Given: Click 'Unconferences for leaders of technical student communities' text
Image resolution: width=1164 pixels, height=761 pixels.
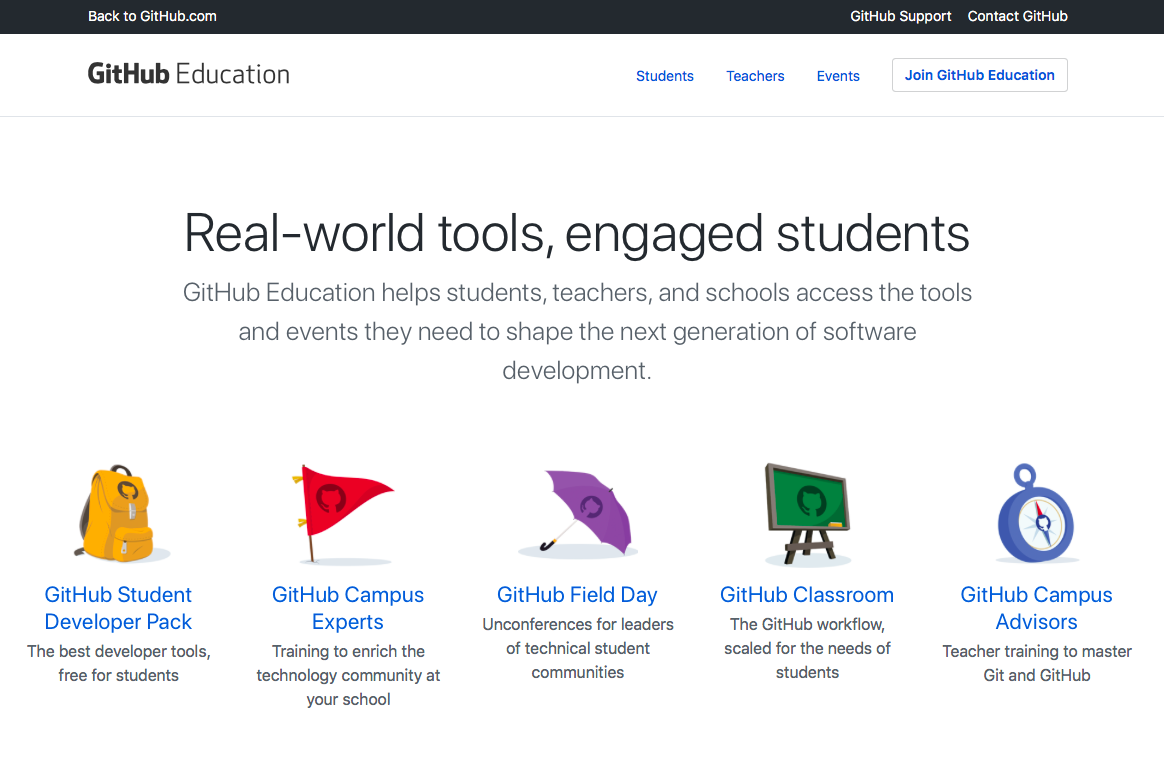Looking at the screenshot, I should 578,648.
